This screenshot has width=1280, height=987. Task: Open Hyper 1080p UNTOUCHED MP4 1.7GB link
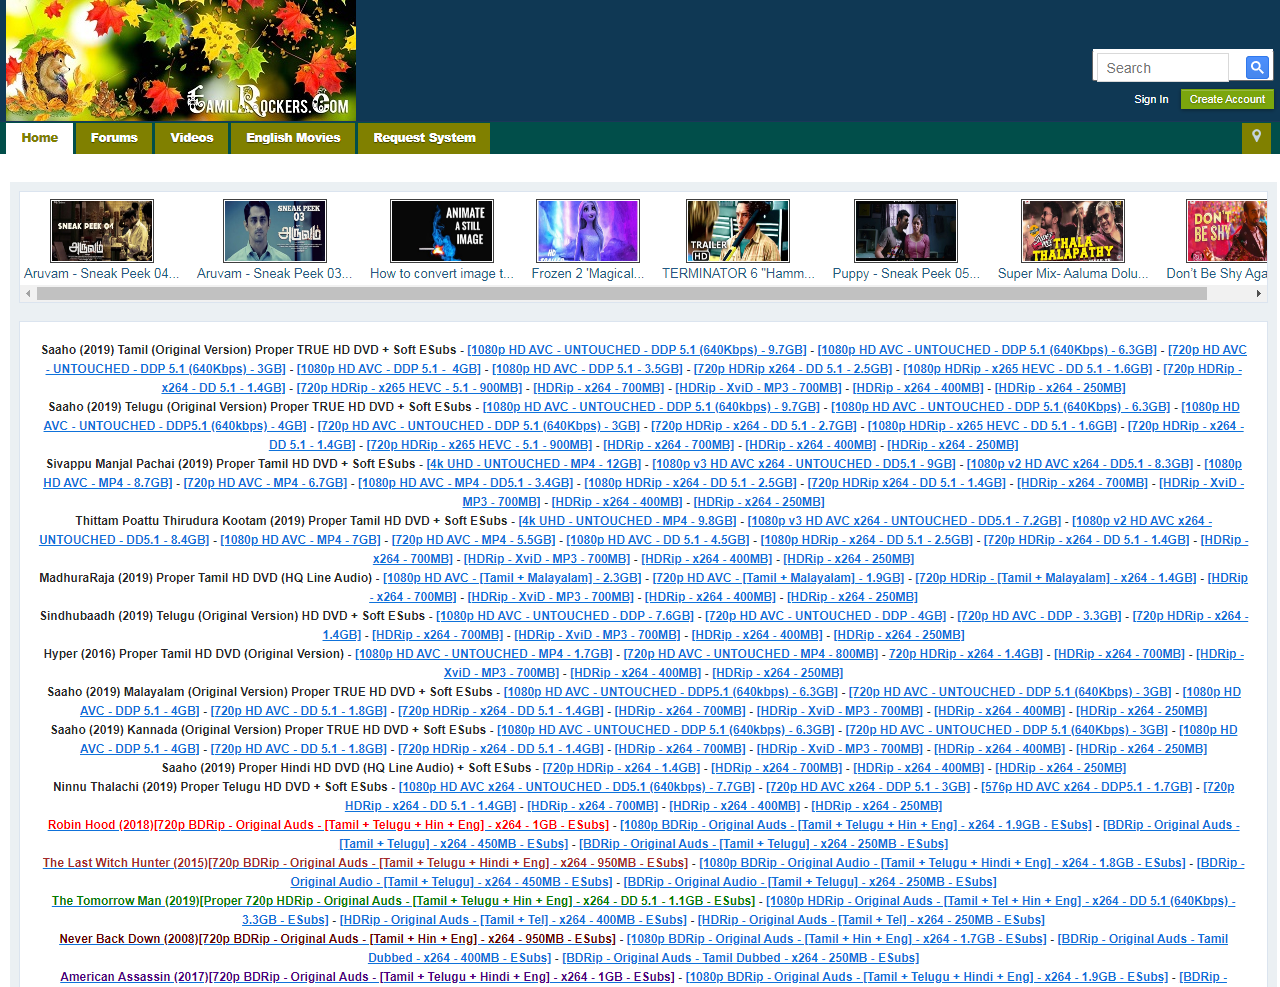point(484,654)
